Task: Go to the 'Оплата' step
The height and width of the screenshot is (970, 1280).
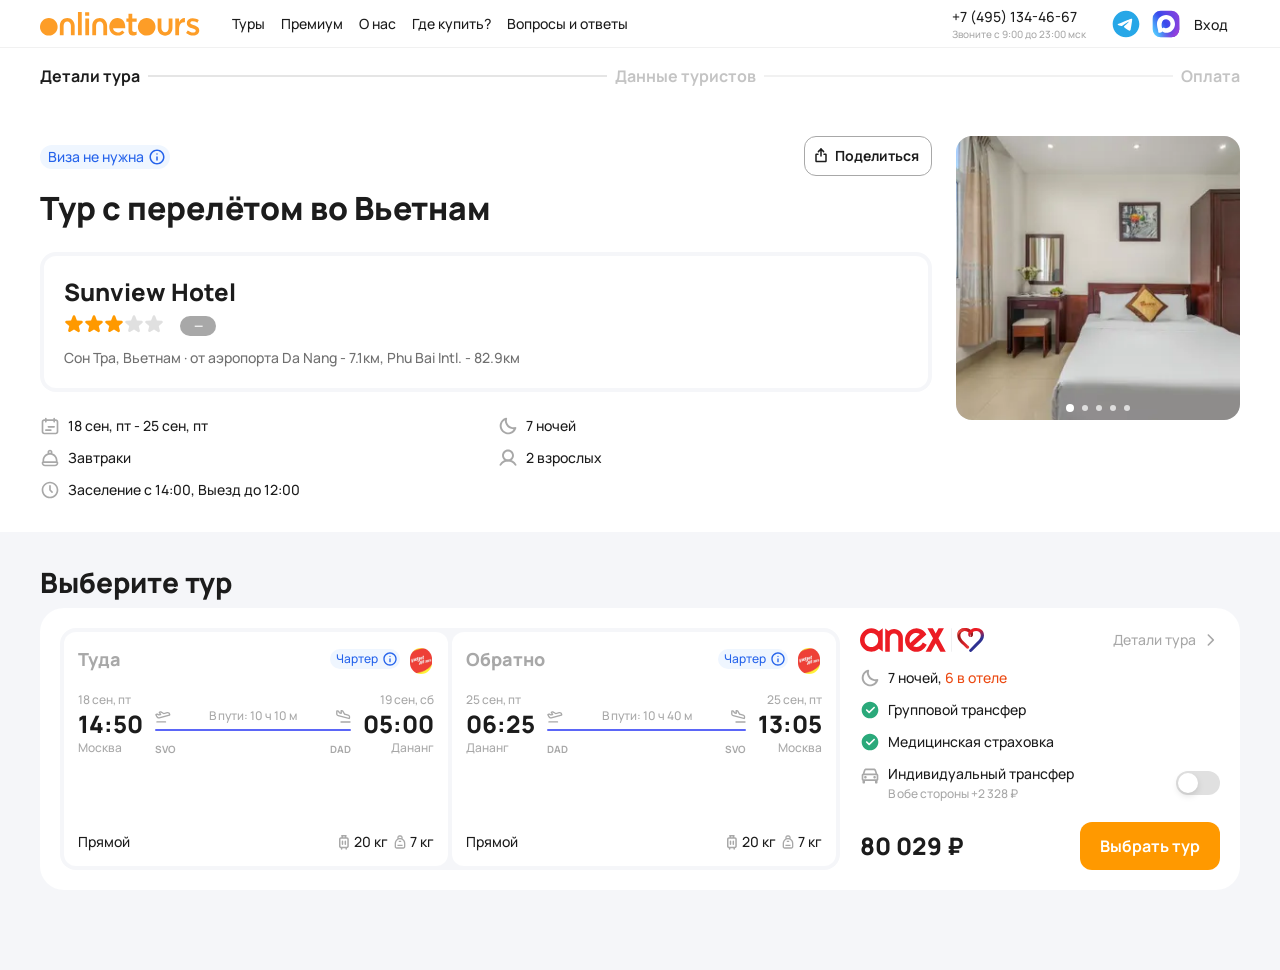Action: 1210,76
